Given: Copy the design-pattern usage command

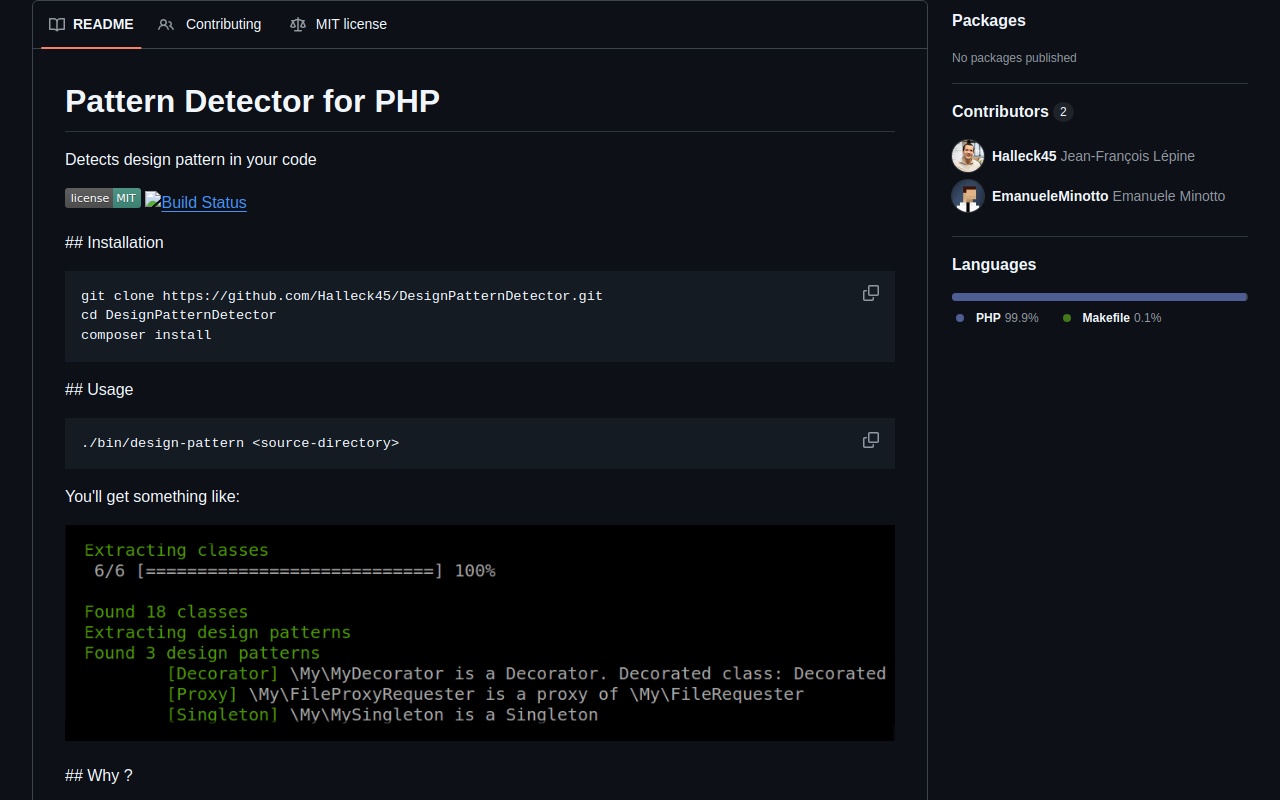Looking at the screenshot, I should tap(871, 440).
